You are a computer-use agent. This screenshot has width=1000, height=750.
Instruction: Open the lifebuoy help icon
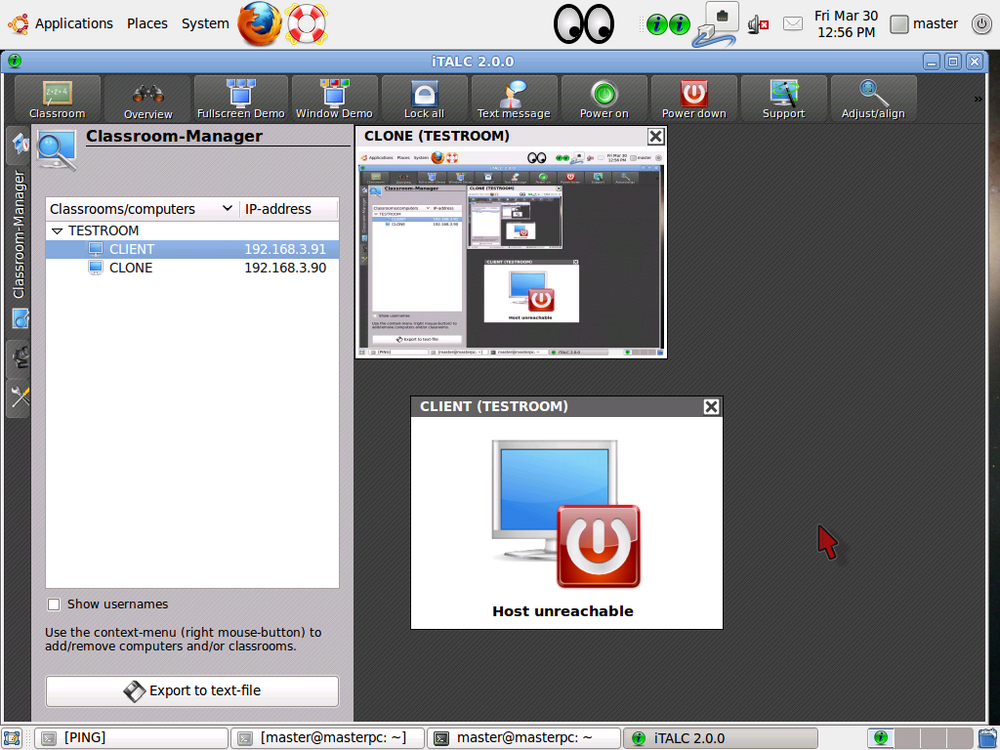point(306,24)
